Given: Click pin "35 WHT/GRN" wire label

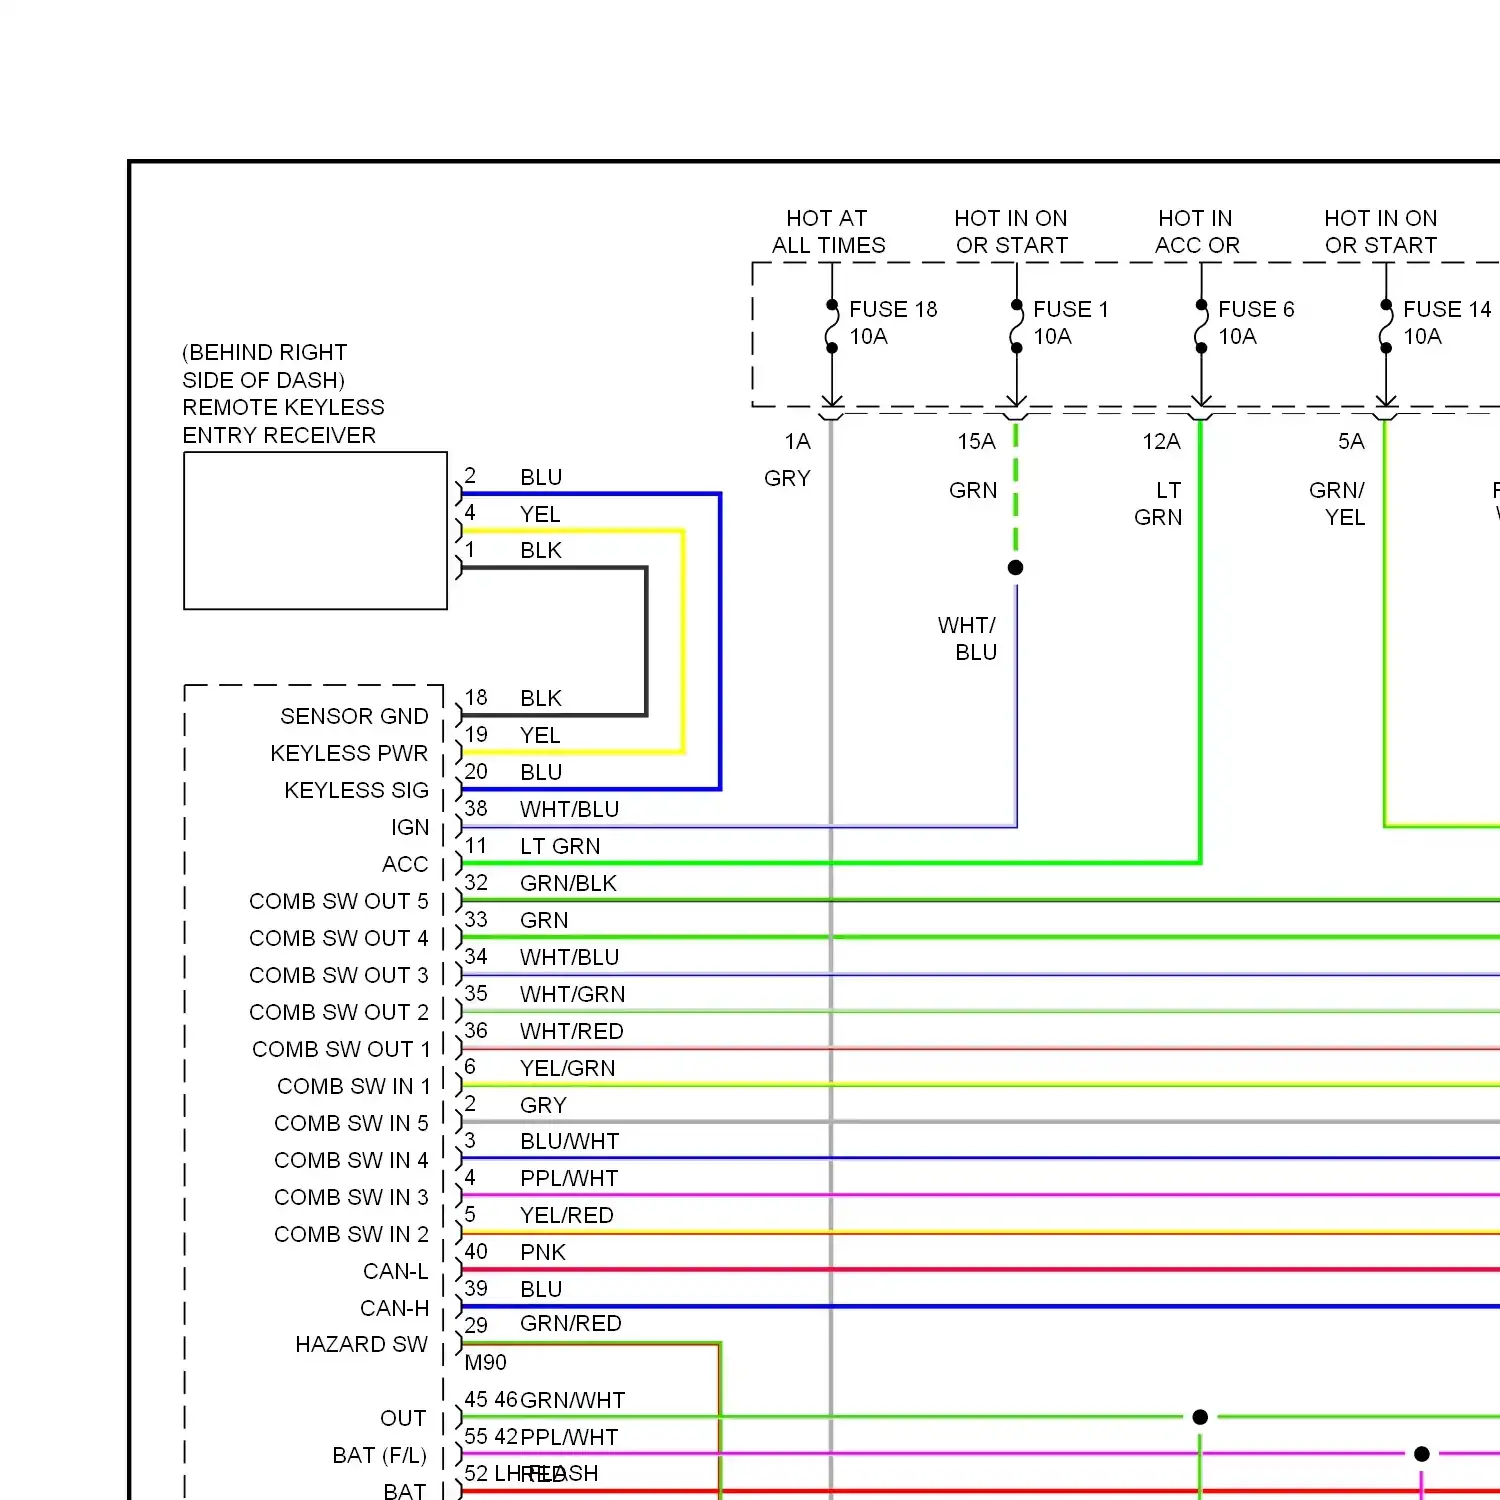Looking at the screenshot, I should pyautogui.click(x=545, y=994).
